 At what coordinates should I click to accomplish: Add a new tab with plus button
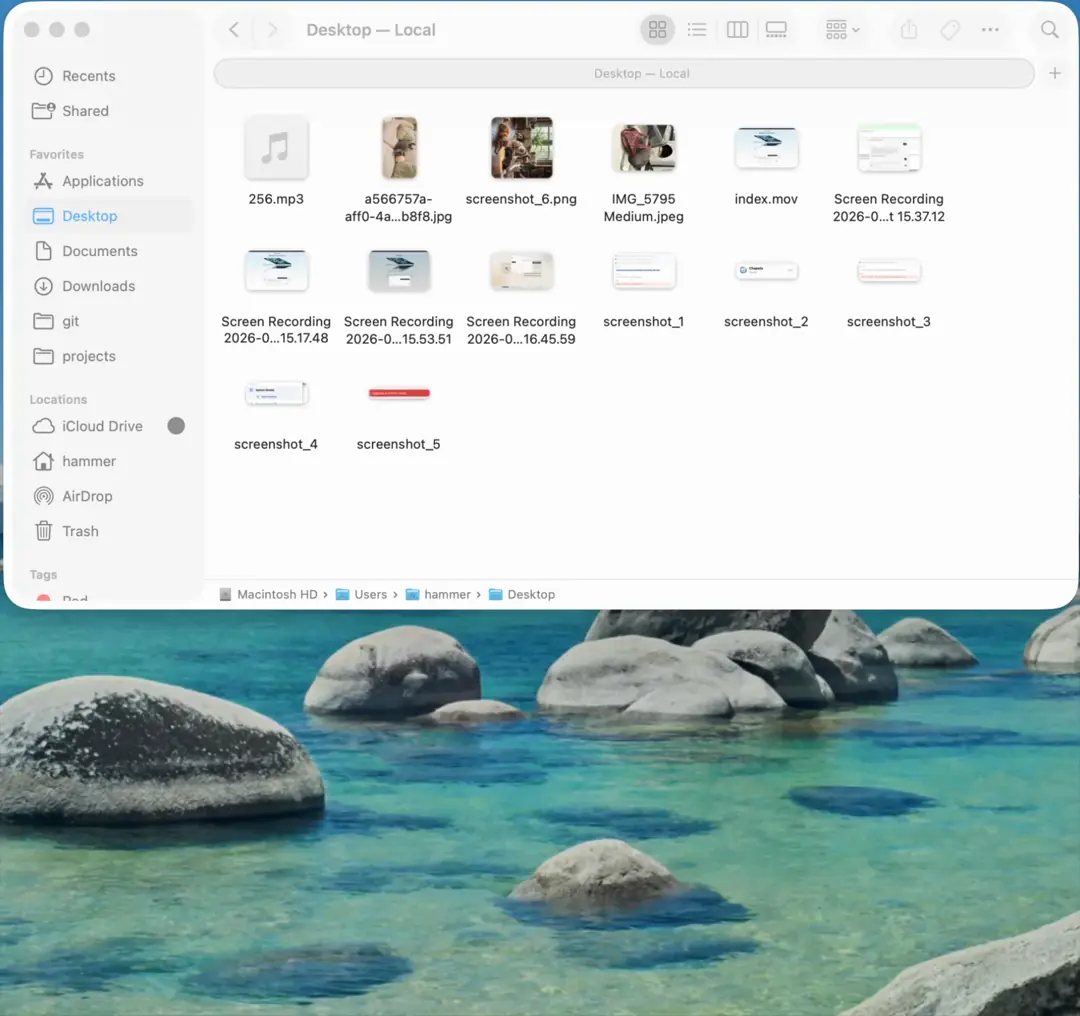coord(1055,73)
